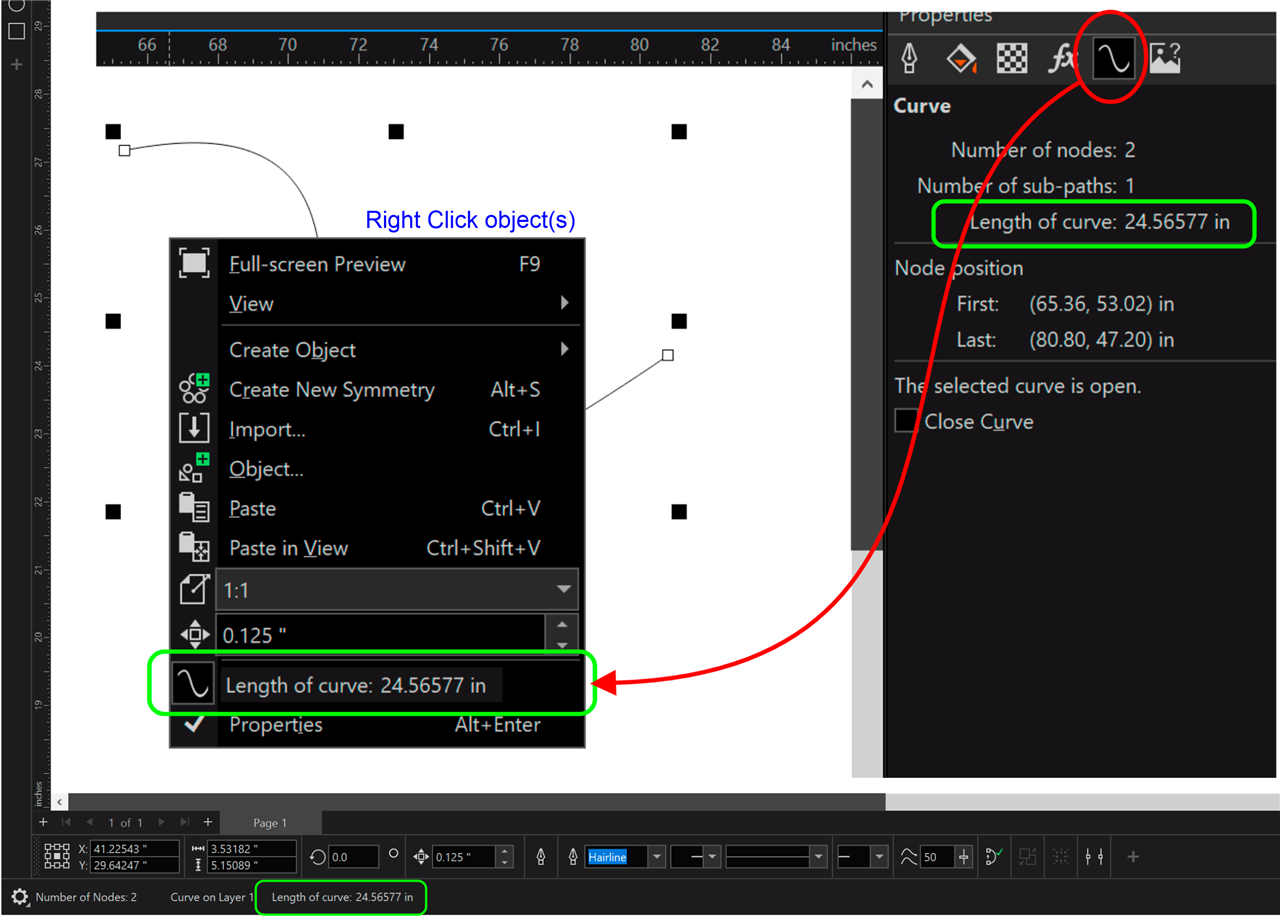Click the 'inches' ruler unit label
Image resolution: width=1280 pixels, height=922 pixels.
point(853,45)
